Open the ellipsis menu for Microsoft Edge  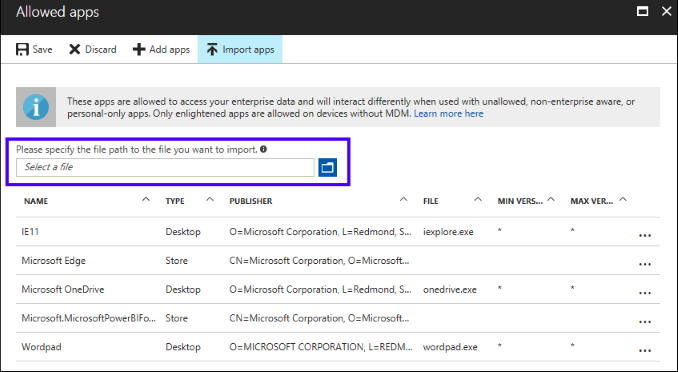(645, 264)
